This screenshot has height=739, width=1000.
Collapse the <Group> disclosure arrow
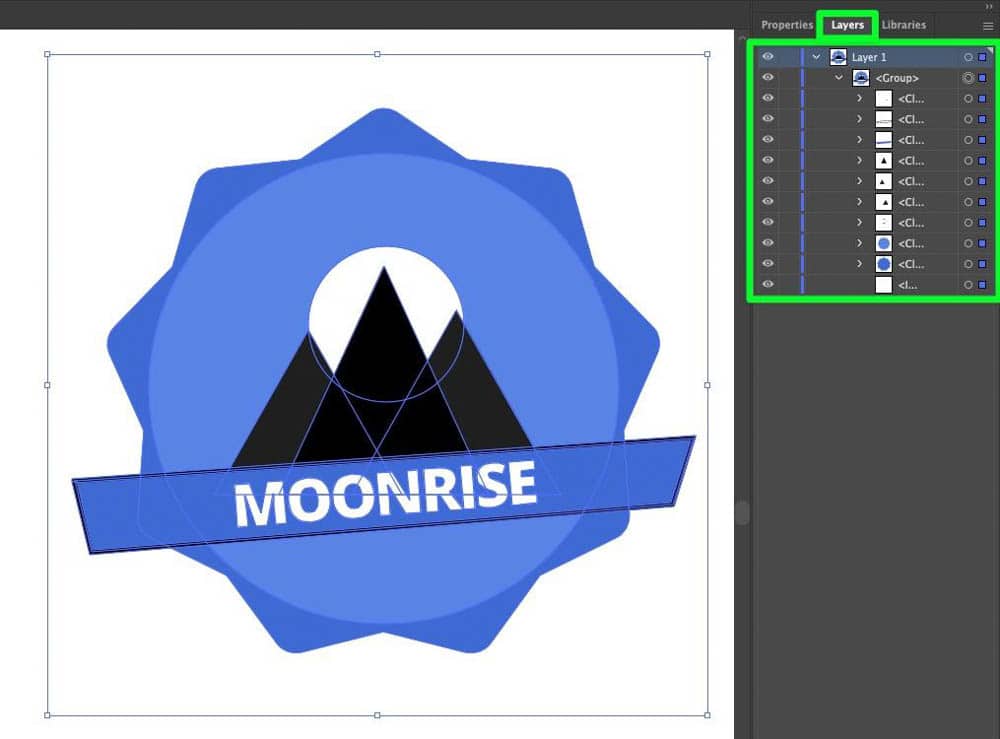point(839,78)
